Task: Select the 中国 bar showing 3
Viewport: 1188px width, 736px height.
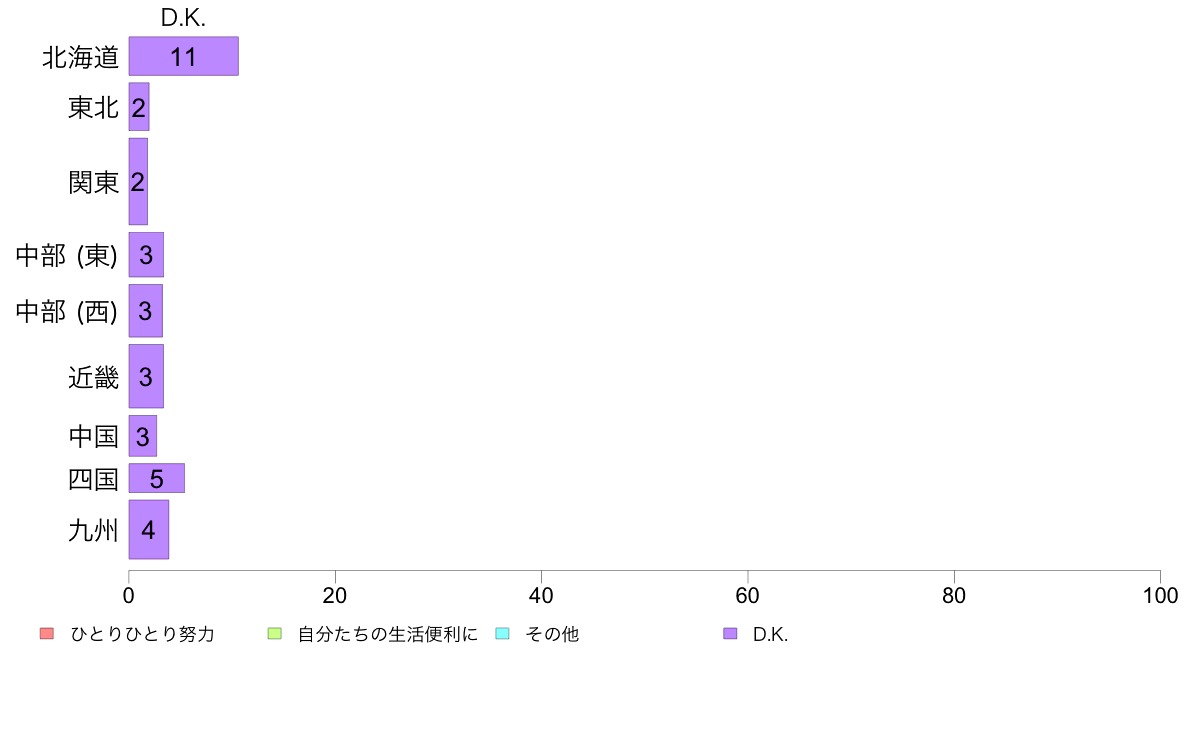Action: point(142,436)
